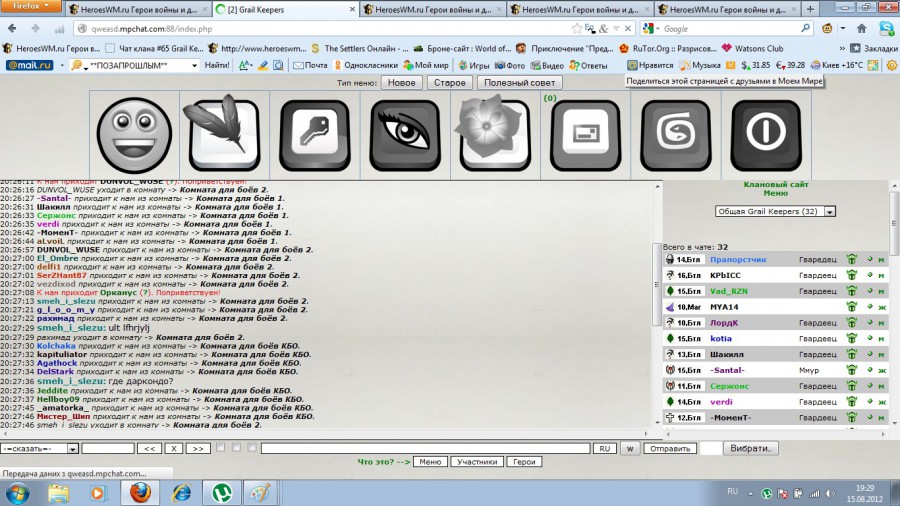The image size is (900, 506).
Task: Toggle the first checkbox in the message bar
Action: click(x=221, y=448)
